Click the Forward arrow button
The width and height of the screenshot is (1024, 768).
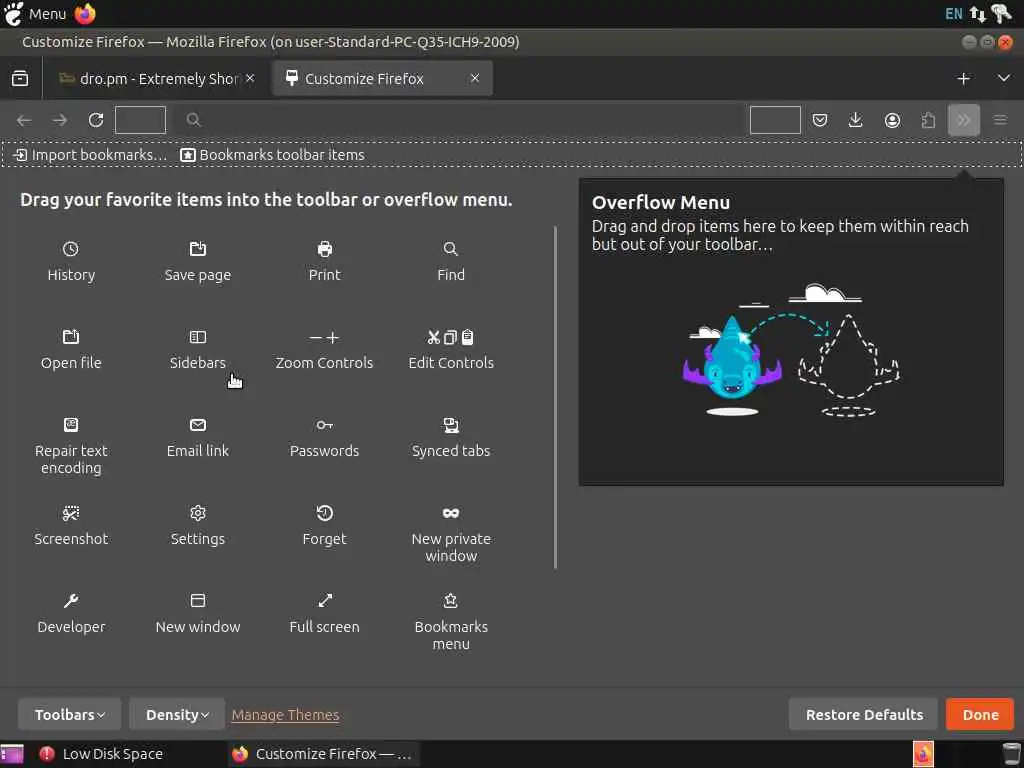(60, 120)
